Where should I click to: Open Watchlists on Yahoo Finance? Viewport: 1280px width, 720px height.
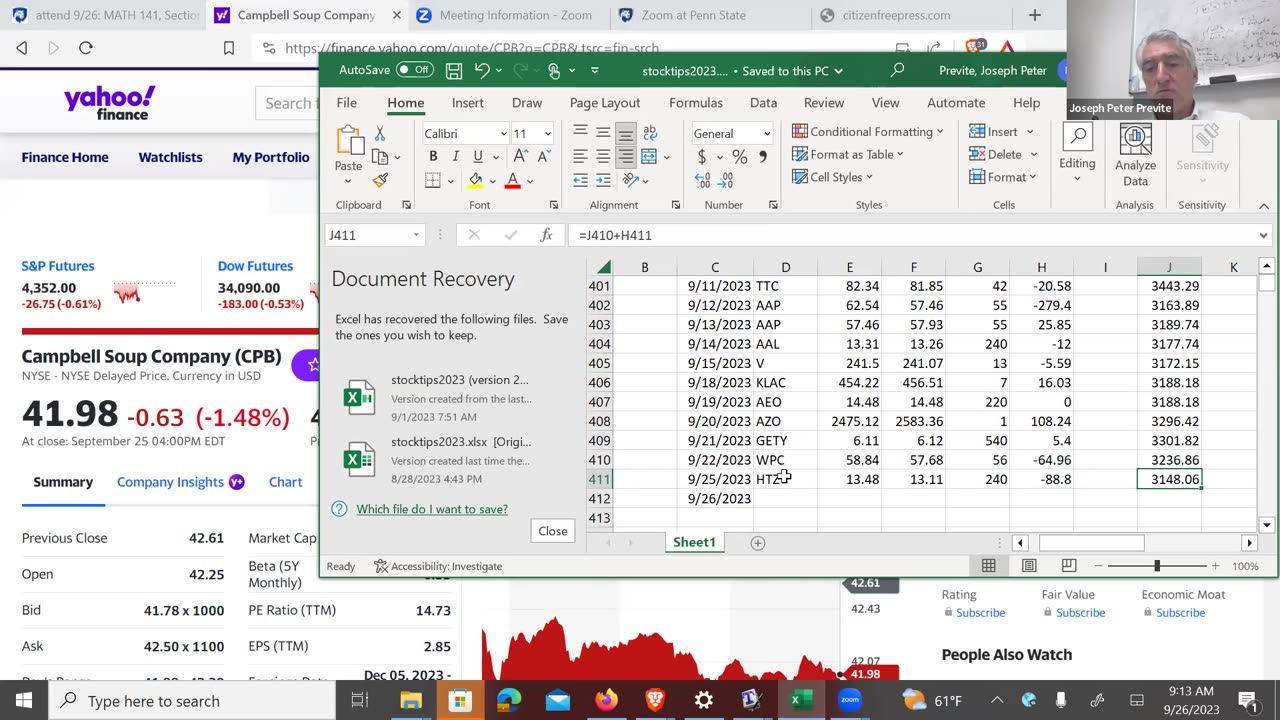170,157
